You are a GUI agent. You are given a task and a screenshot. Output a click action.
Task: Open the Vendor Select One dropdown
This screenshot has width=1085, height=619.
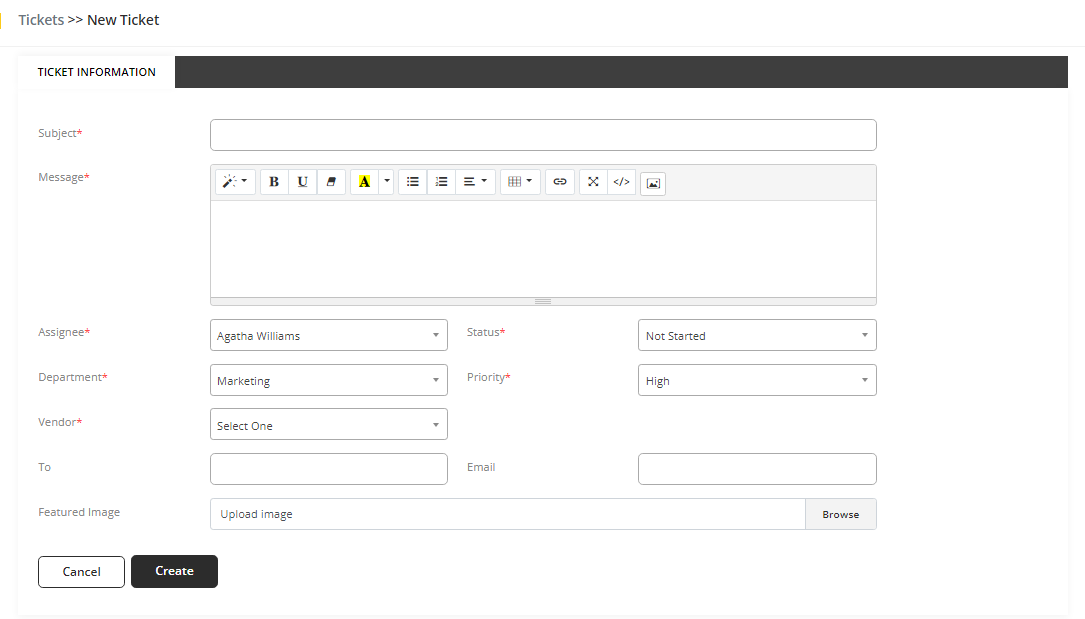coord(328,425)
